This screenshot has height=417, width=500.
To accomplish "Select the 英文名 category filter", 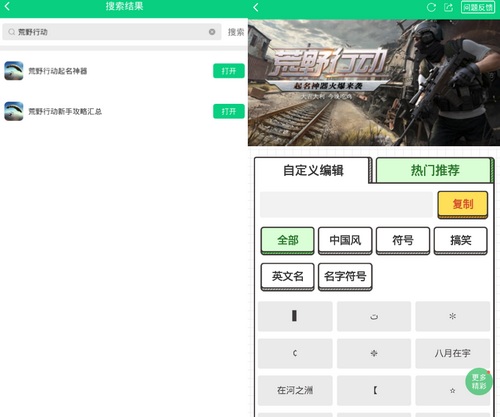I will point(287,276).
